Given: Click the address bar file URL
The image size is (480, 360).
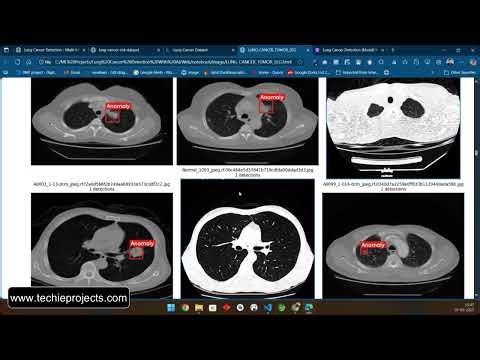Looking at the screenshot, I should (x=173, y=62).
